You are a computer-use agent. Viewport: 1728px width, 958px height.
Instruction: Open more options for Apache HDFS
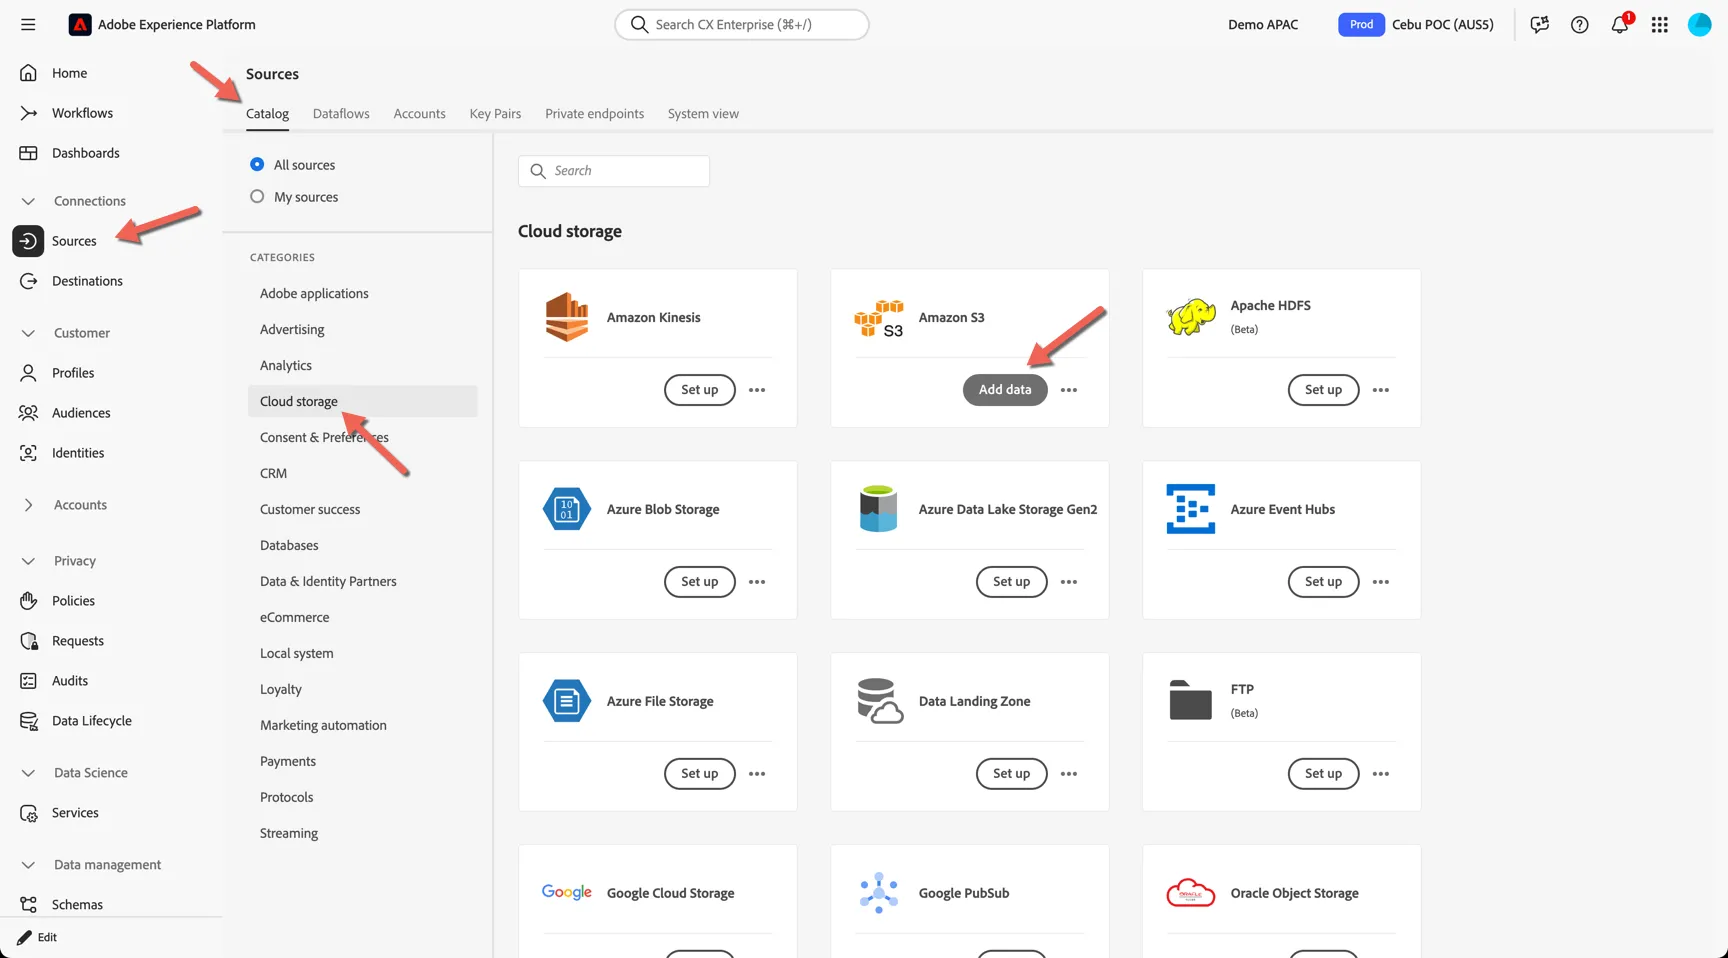point(1381,390)
